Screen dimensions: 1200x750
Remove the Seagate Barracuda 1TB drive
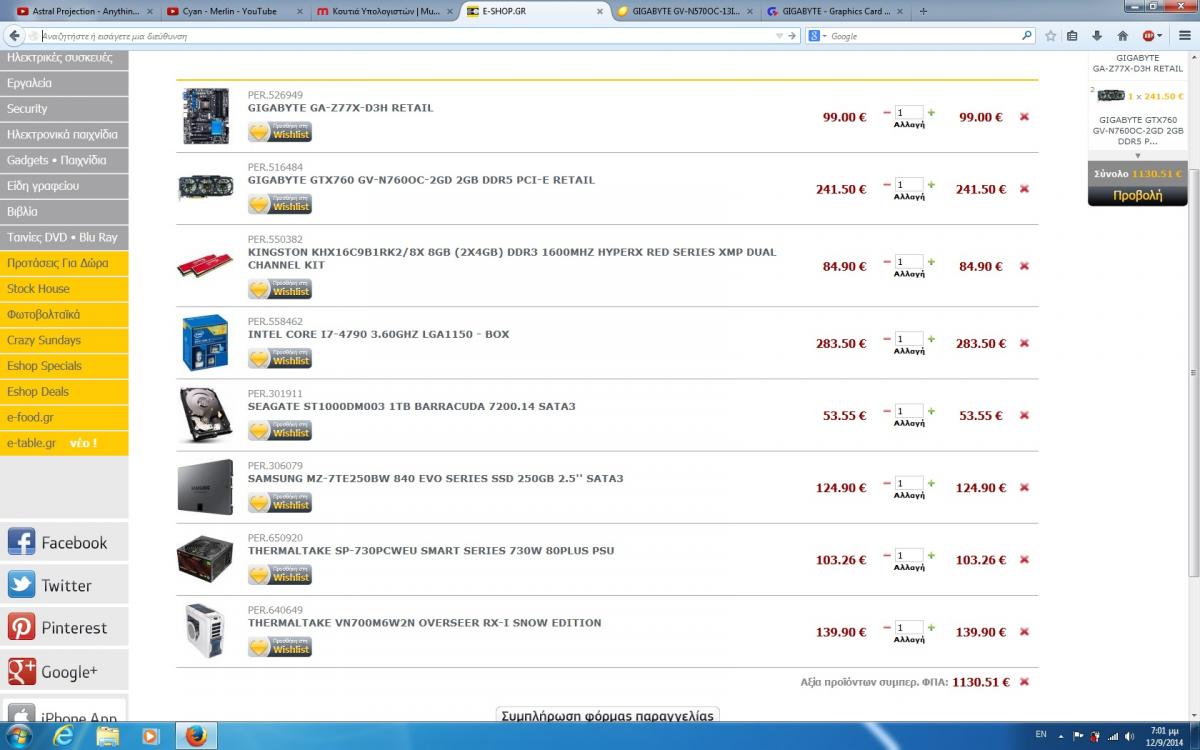(x=1024, y=415)
